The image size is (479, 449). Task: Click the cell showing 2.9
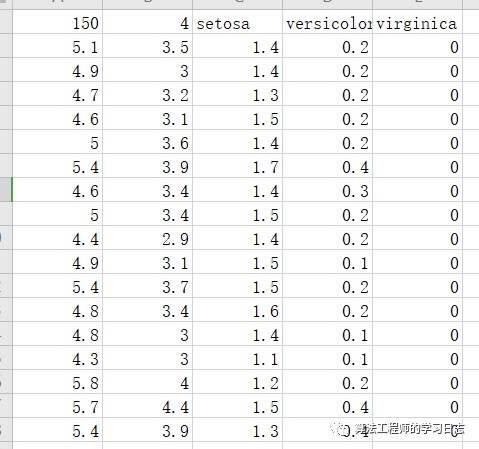coord(147,238)
